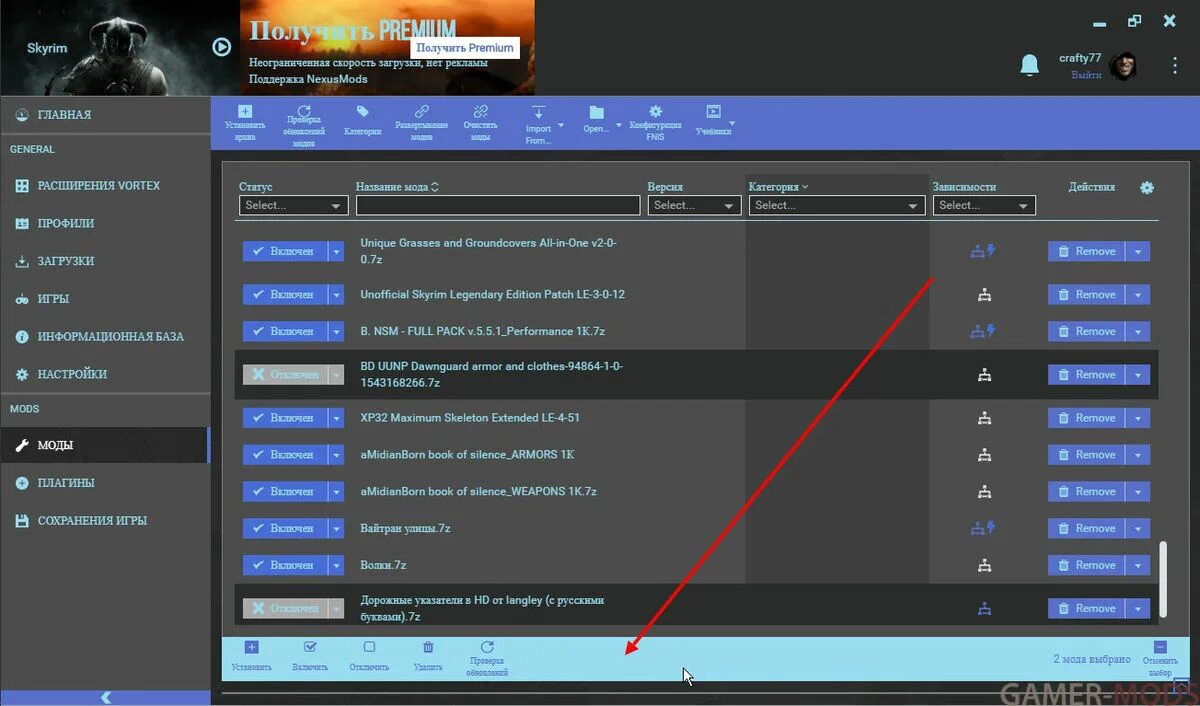The height and width of the screenshot is (706, 1200).
Task: Sort by the Название мода column header
Action: [397, 187]
